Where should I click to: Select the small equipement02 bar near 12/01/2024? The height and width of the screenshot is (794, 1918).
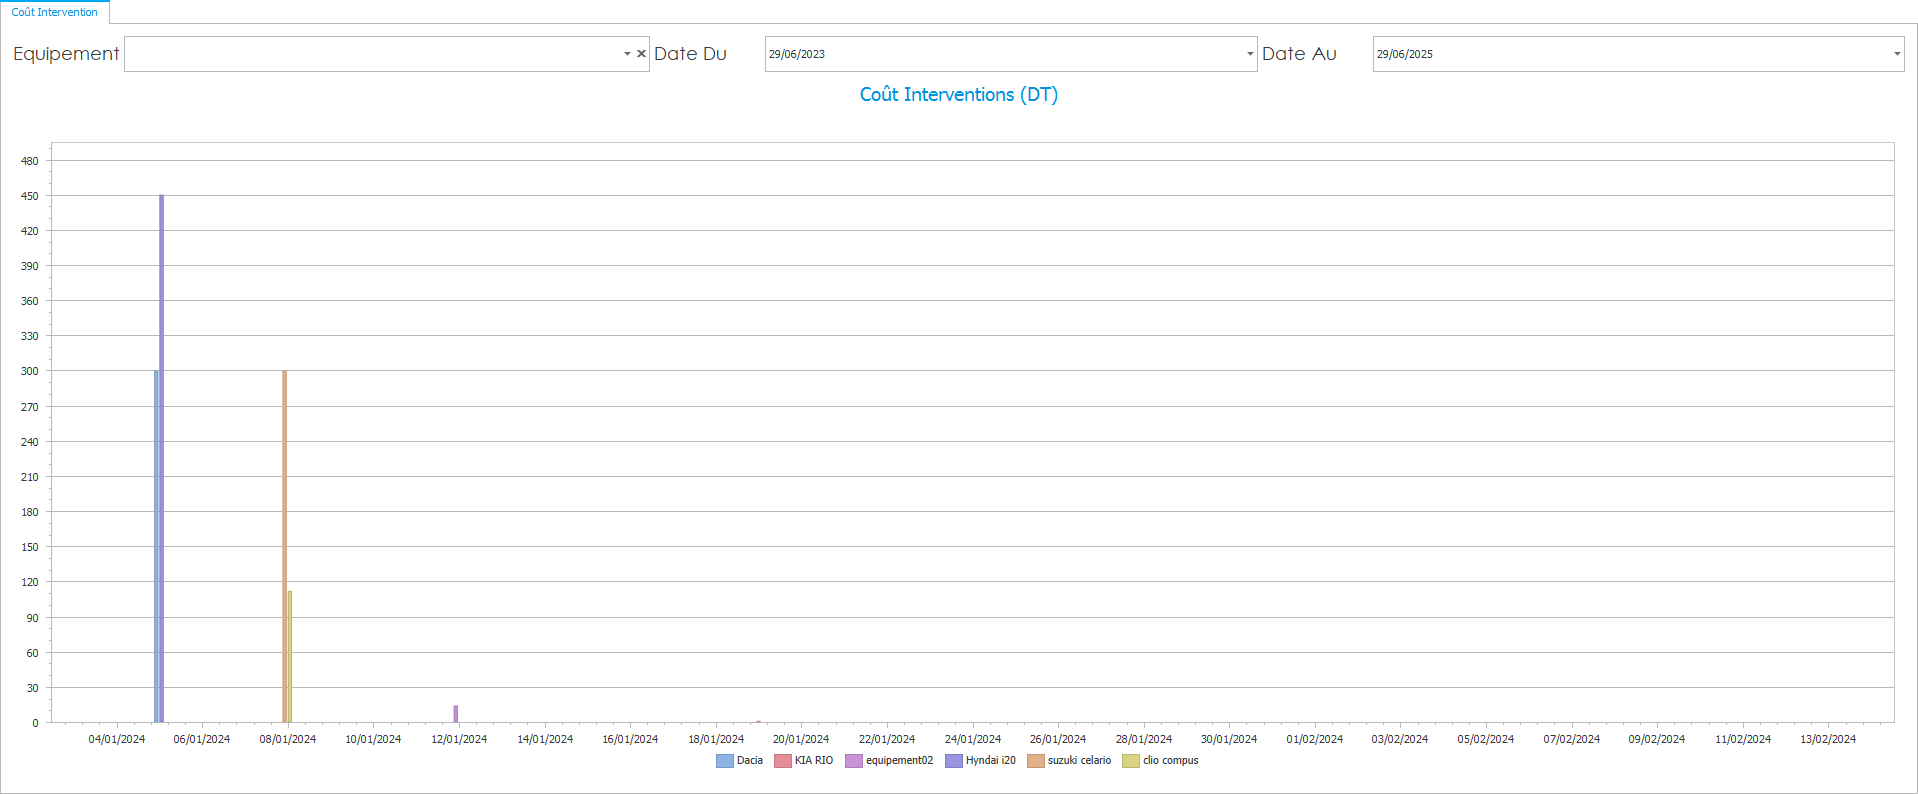[x=456, y=714]
